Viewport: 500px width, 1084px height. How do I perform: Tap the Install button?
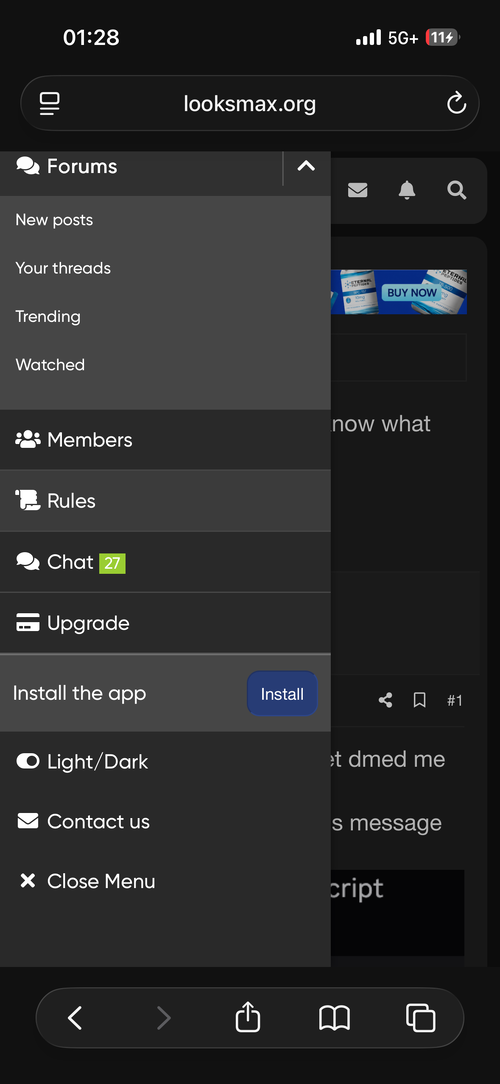pyautogui.click(x=282, y=693)
